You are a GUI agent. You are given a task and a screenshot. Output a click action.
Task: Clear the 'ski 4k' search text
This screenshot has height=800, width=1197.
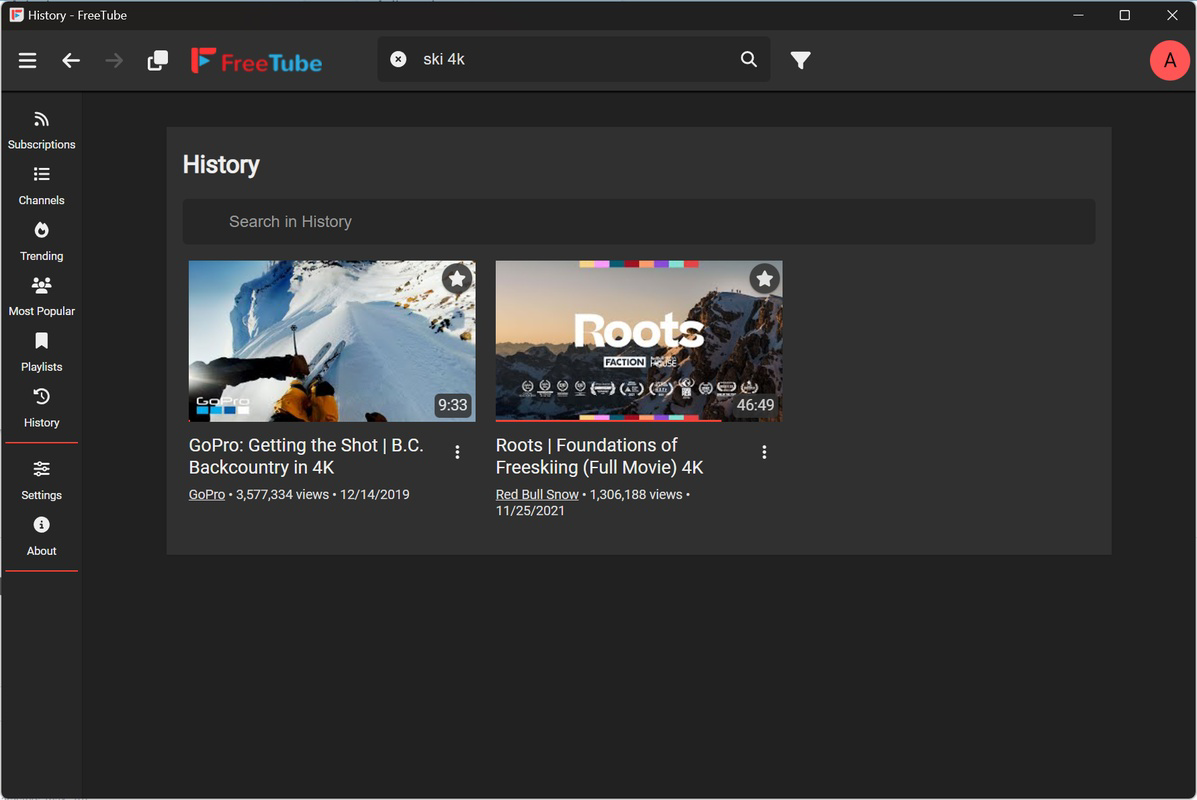[398, 60]
